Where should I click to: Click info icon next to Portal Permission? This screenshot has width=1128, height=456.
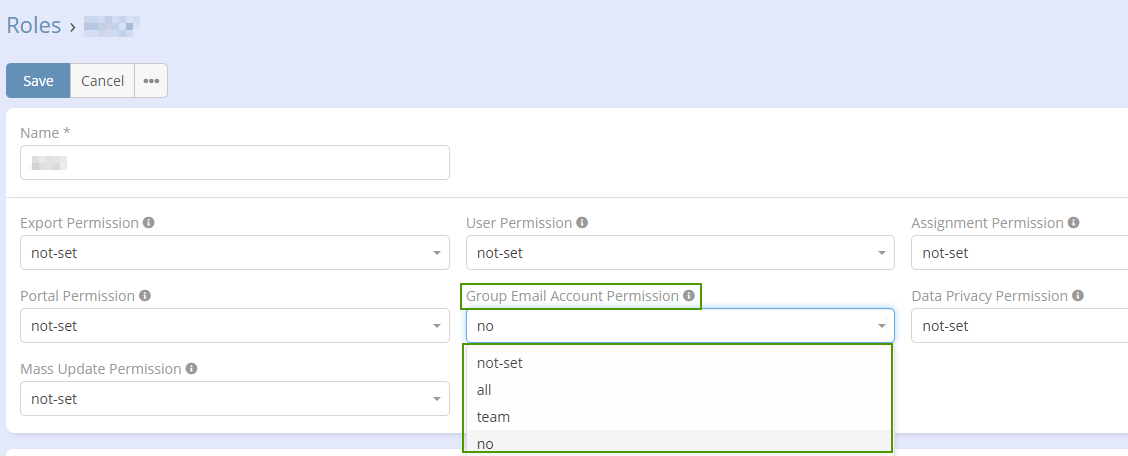(x=145, y=296)
